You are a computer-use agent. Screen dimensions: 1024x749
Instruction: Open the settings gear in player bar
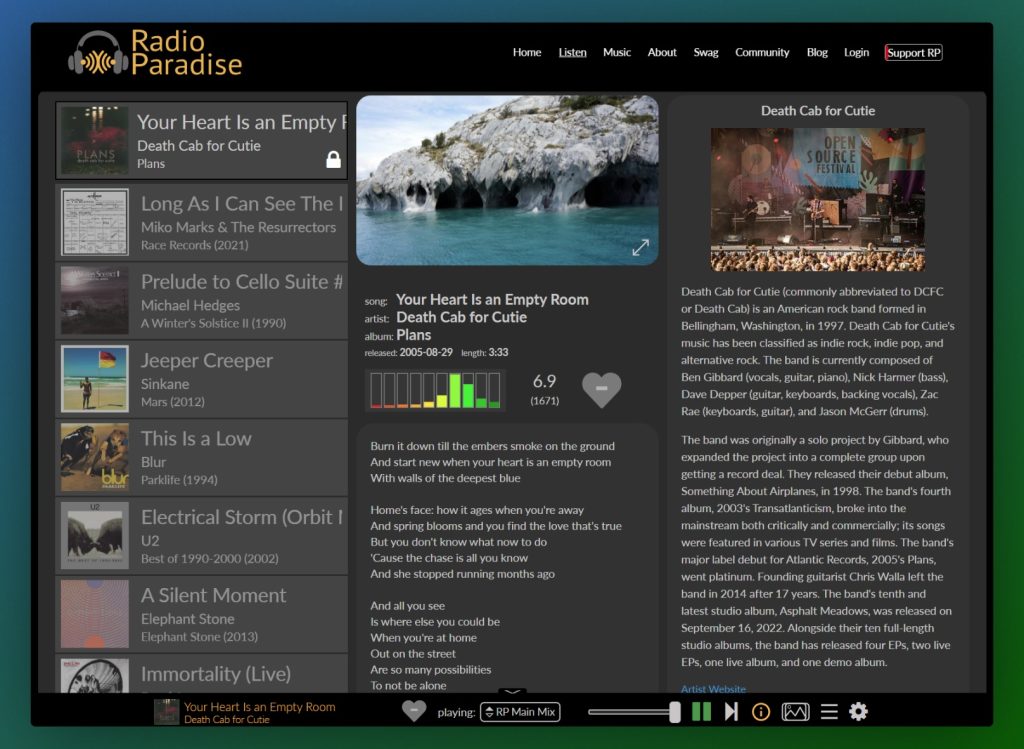[858, 712]
